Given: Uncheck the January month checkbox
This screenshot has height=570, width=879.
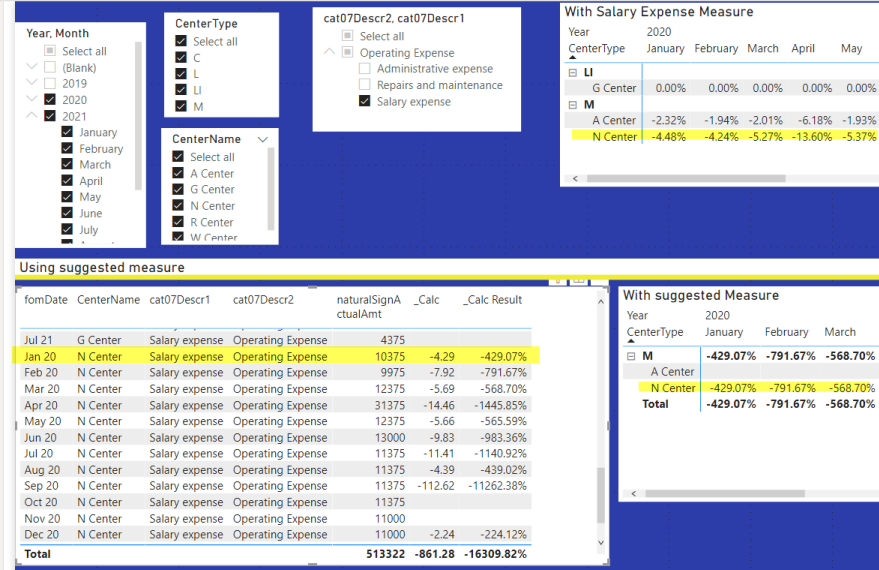Looking at the screenshot, I should click(x=67, y=132).
